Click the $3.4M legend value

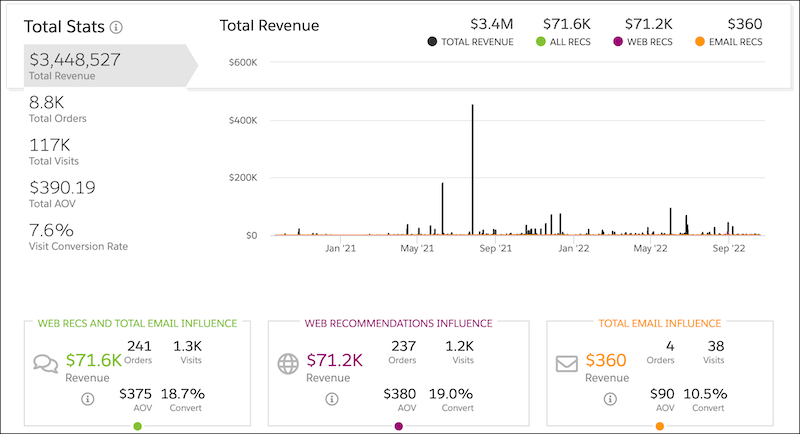click(x=491, y=24)
